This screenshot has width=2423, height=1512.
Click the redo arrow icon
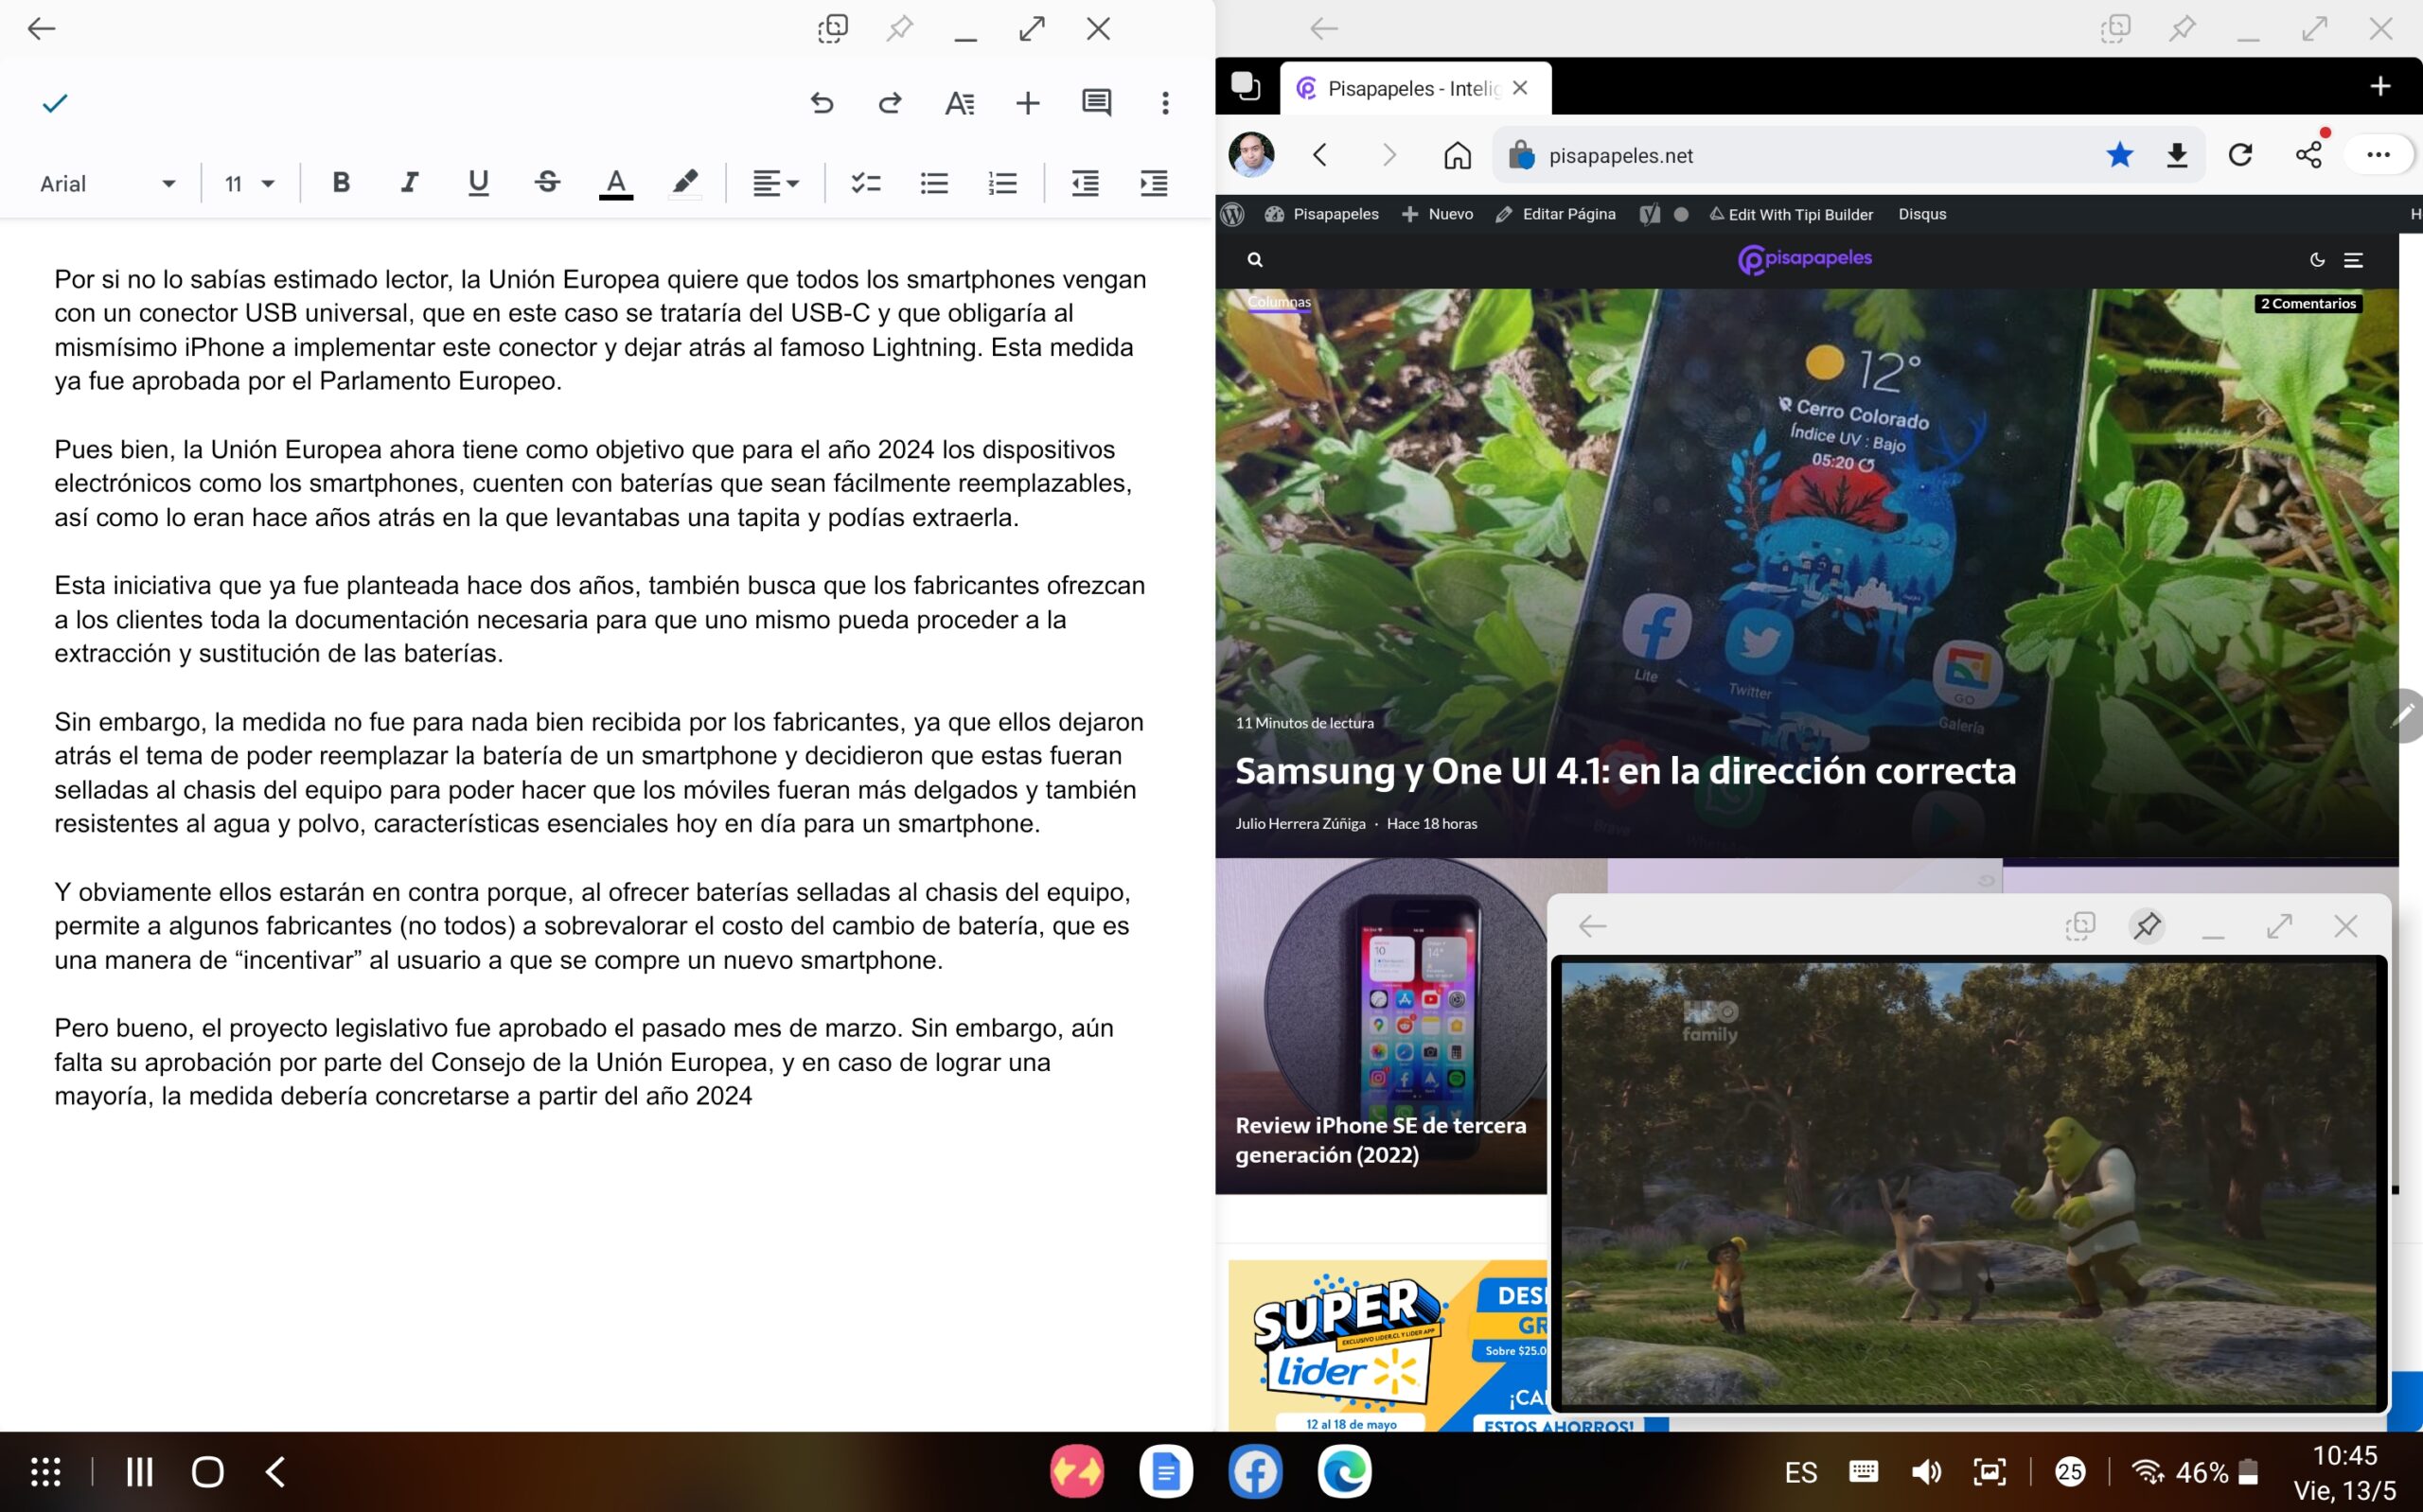tap(889, 103)
